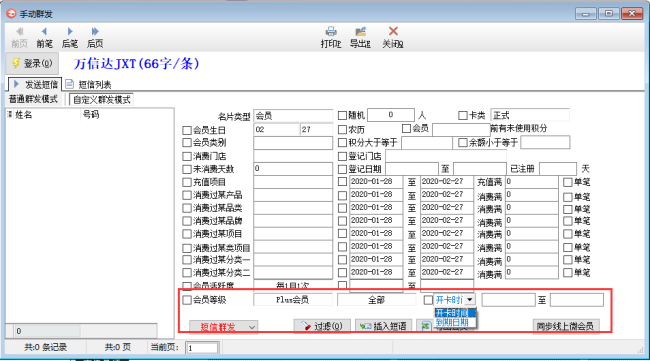Enable the 消费门店 checkbox
Image resolution: width=650 pixels, height=361 pixels.
[187, 156]
